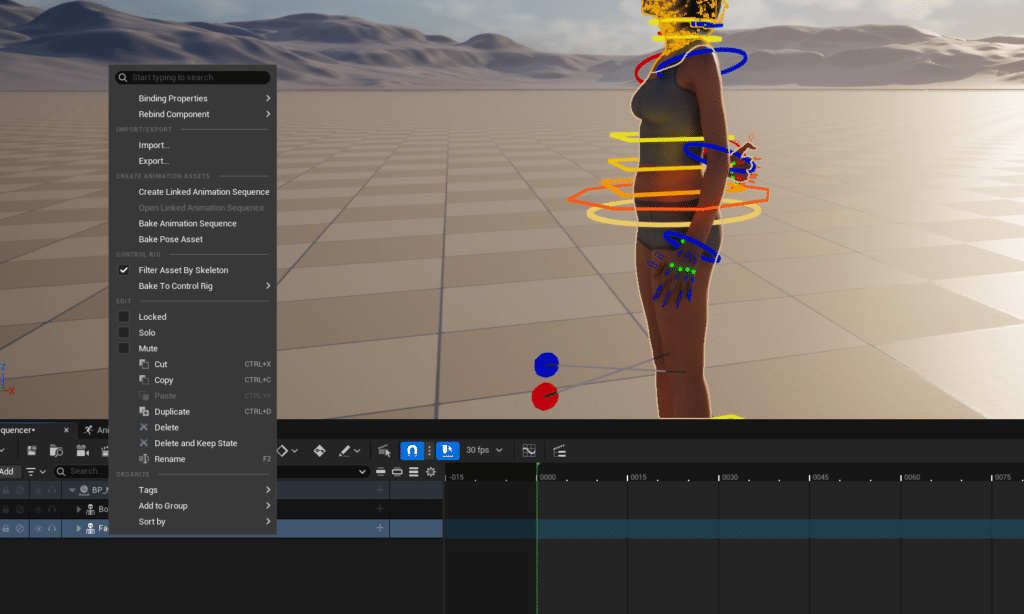This screenshot has height=614, width=1024.
Task: Save the sequence using the toolbar save icon
Action: (x=31, y=451)
